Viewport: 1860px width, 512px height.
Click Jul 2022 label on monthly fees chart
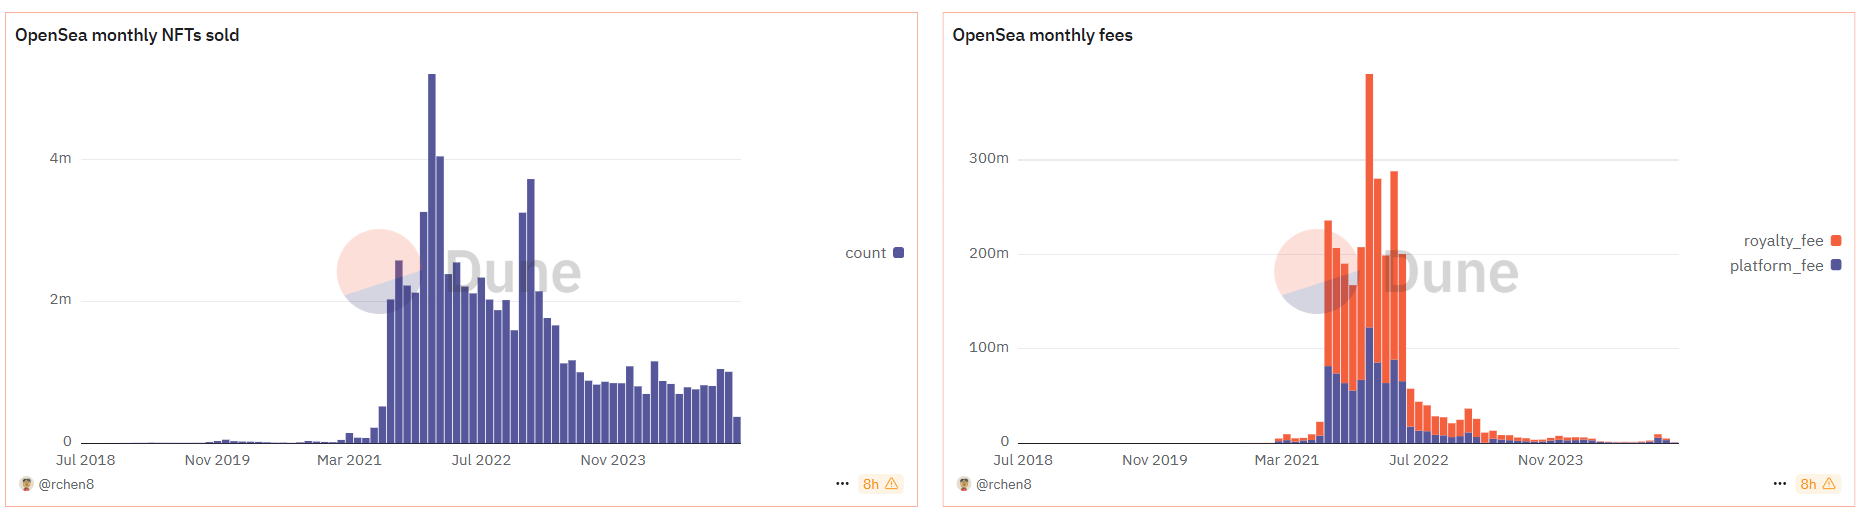1418,460
